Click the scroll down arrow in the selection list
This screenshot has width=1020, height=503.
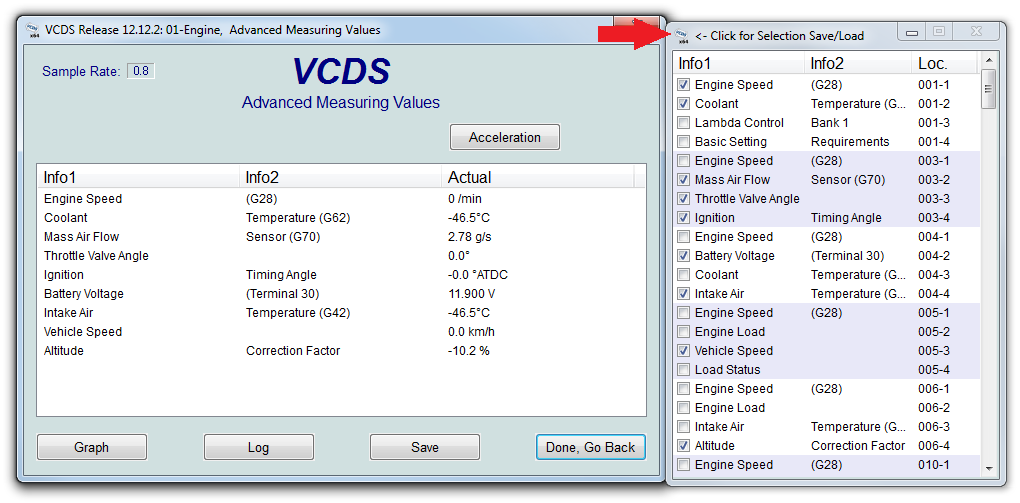988,467
